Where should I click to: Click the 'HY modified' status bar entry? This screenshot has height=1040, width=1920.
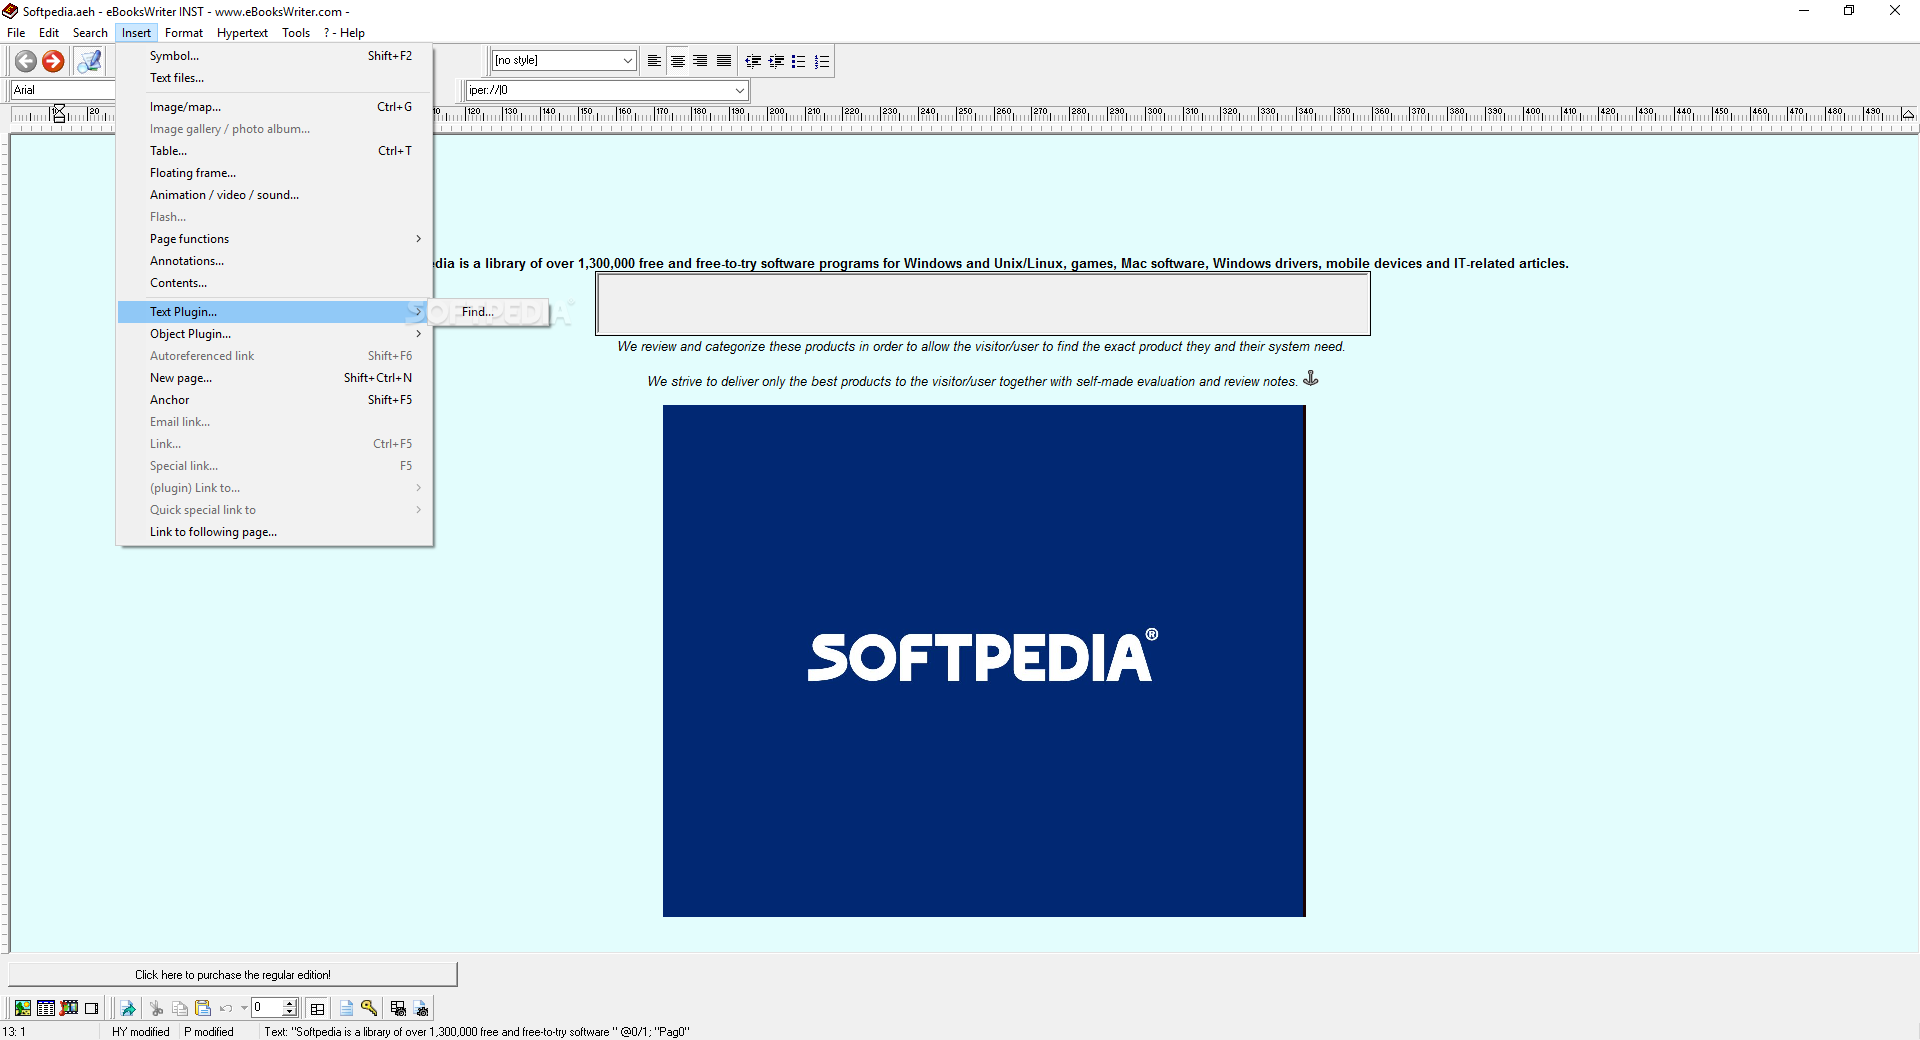pos(140,1032)
